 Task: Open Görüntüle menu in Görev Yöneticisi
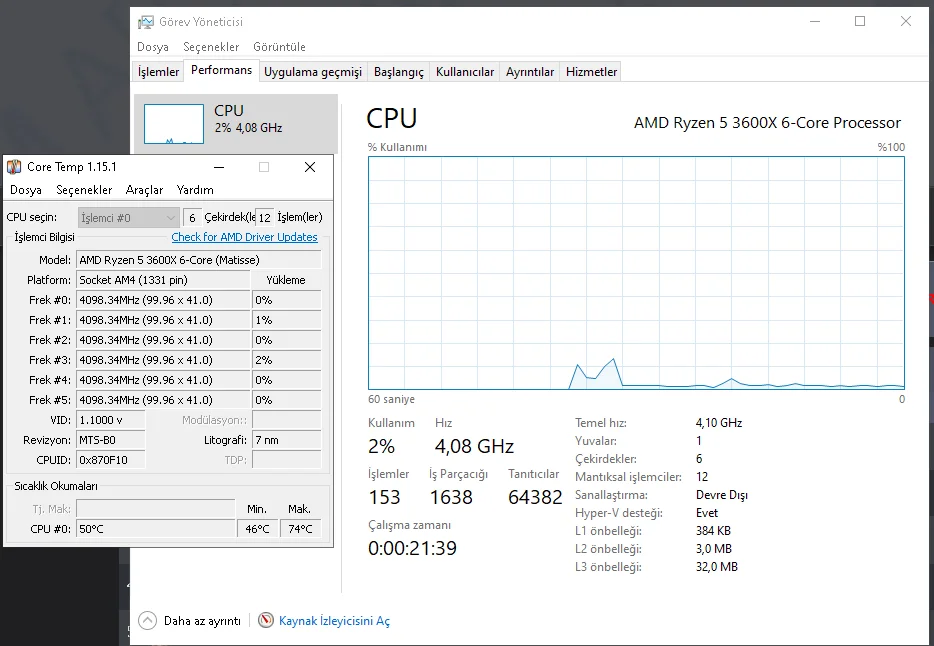click(279, 46)
